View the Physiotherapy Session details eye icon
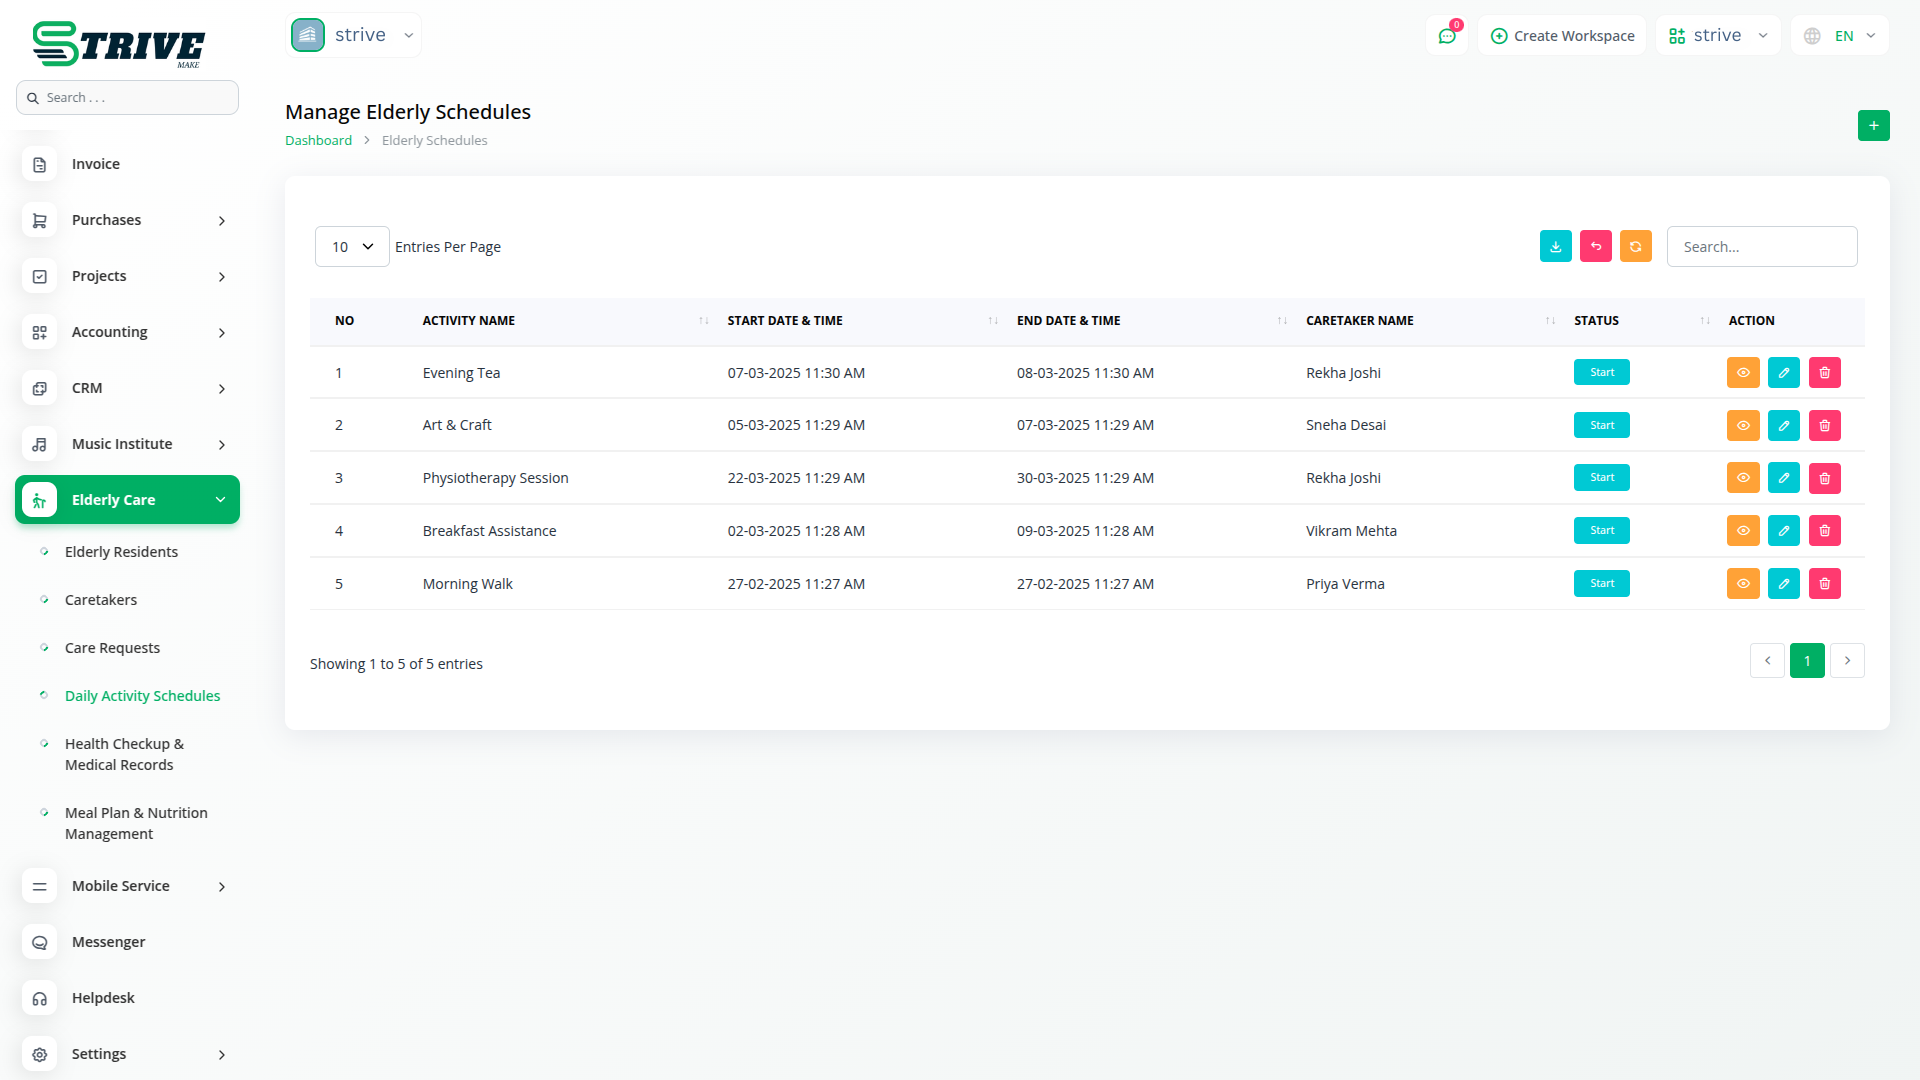This screenshot has width=1920, height=1080. click(1742, 478)
